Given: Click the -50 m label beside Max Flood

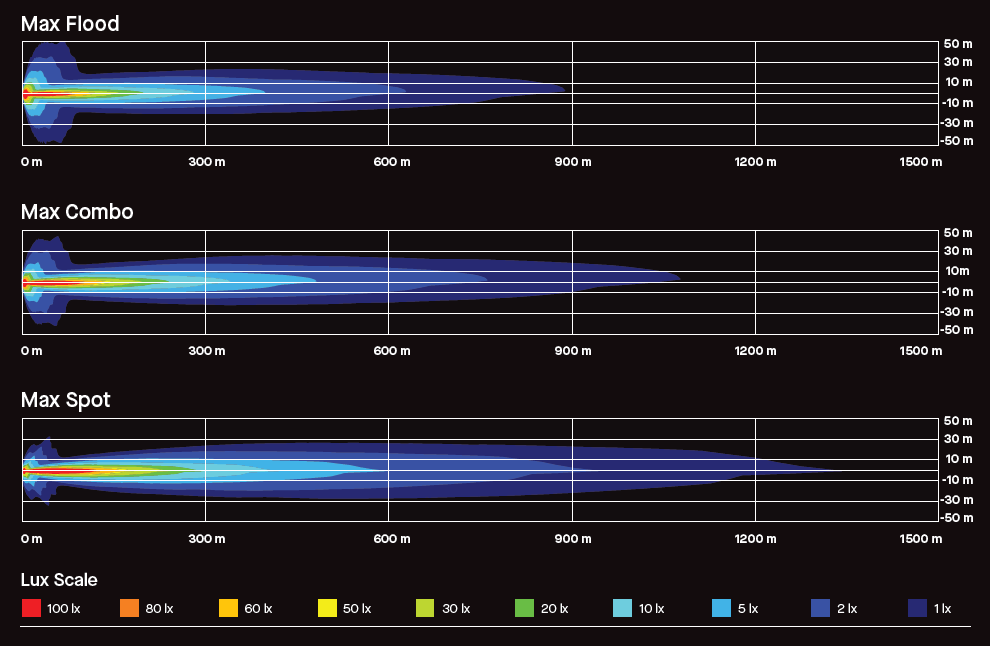Looking at the screenshot, I should 956,140.
